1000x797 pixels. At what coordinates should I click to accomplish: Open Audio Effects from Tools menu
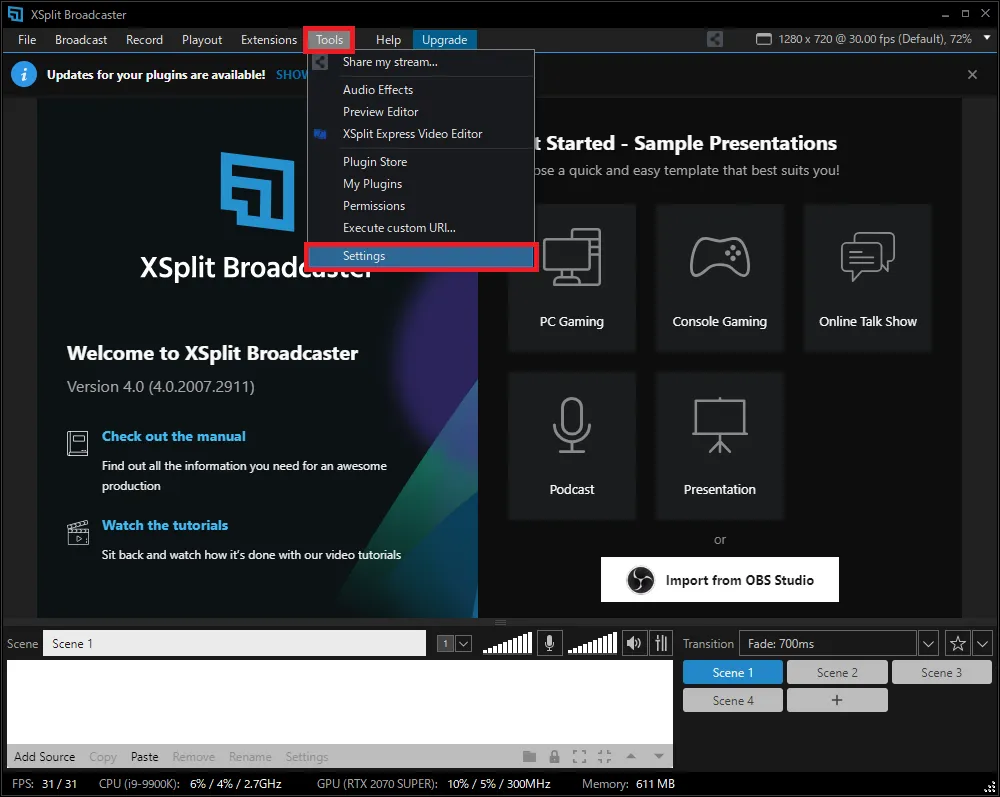(x=421, y=90)
